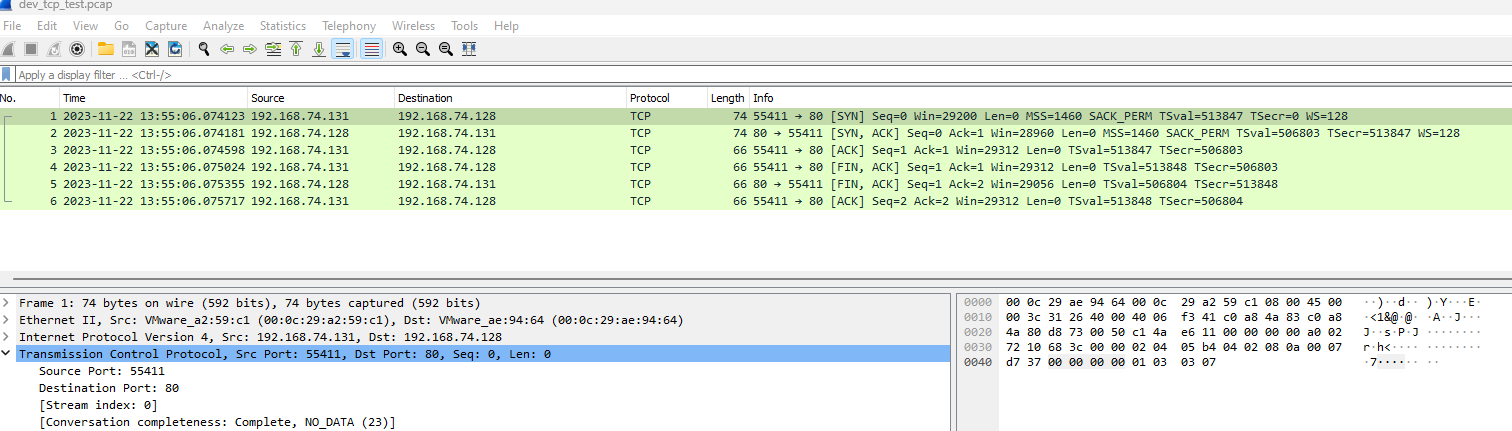This screenshot has width=1512, height=431.
Task: Reload the current capture file
Action: pos(175,49)
